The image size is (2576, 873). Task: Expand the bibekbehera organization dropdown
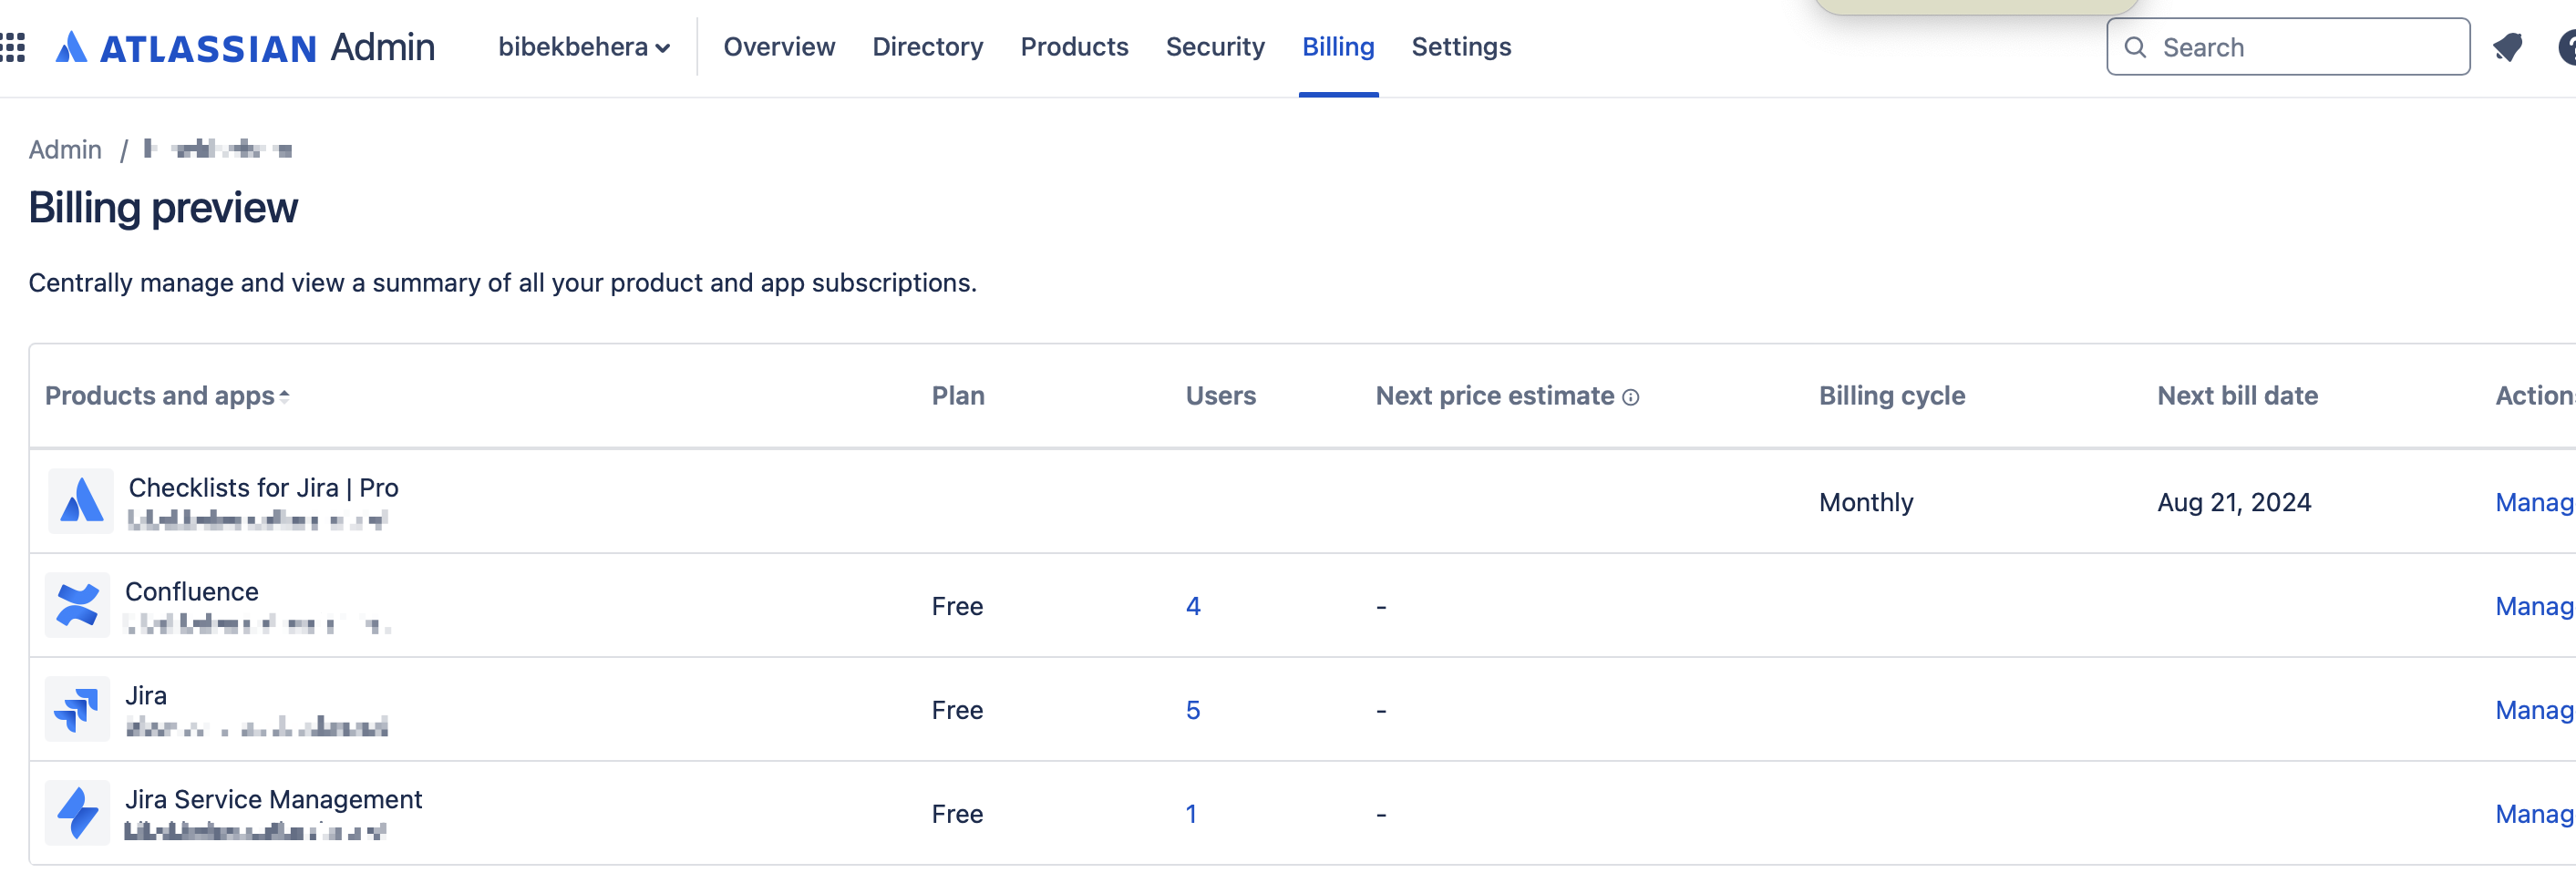(x=584, y=47)
